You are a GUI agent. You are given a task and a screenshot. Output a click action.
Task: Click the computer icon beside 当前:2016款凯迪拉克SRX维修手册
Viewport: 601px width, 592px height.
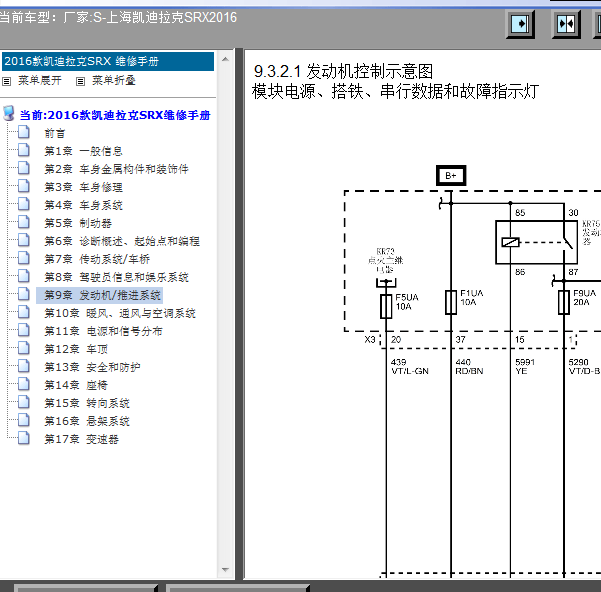pyautogui.click(x=9, y=114)
